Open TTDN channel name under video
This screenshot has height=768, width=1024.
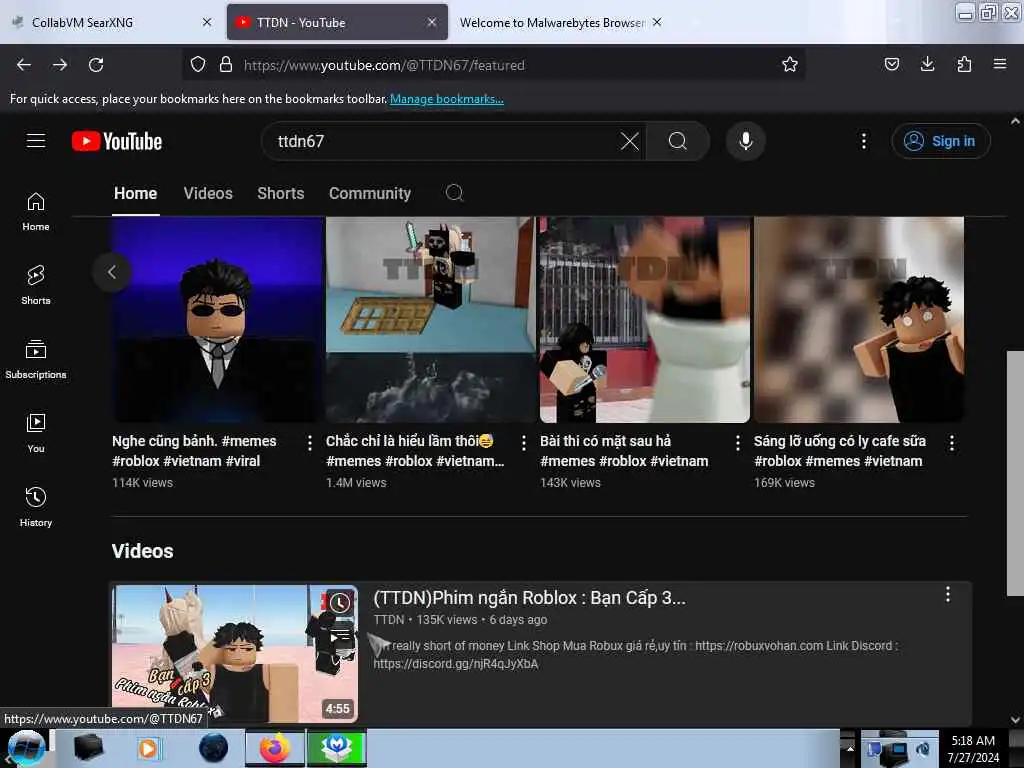tap(389, 619)
